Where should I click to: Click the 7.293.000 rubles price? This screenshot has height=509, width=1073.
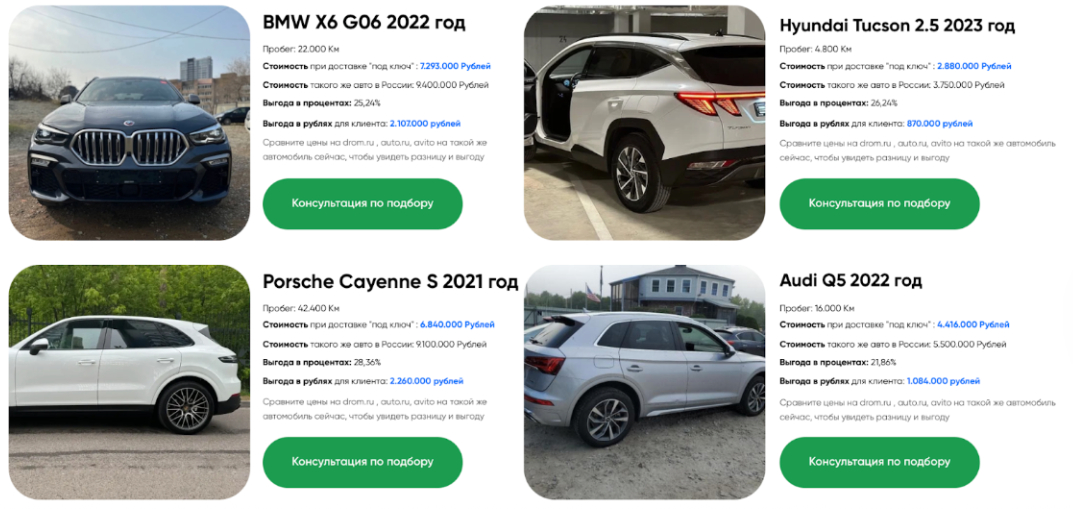(455, 66)
